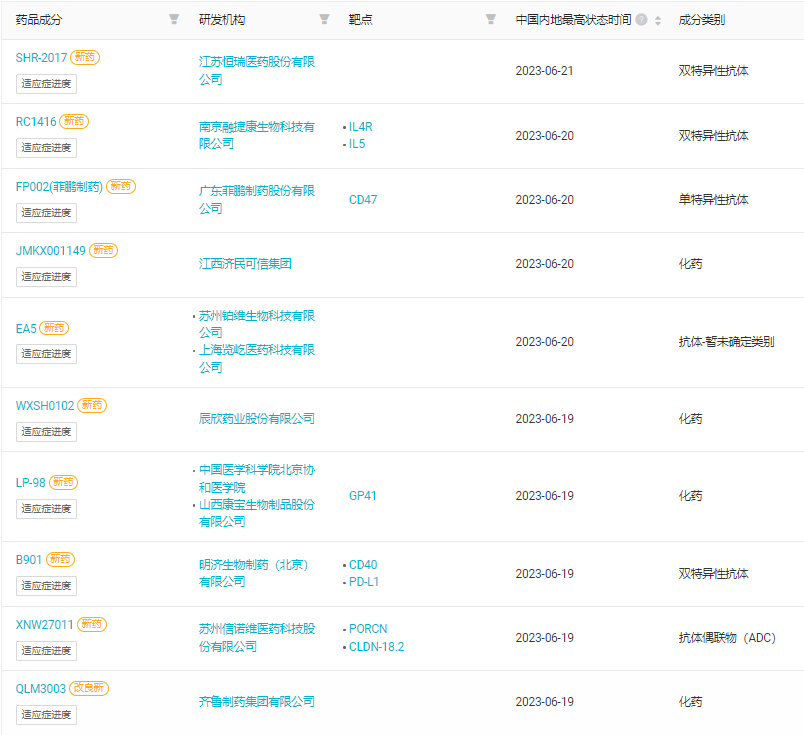804x735 pixels.
Task: Click help icon beside 中国内地最高状态时间
Action: pos(641,20)
